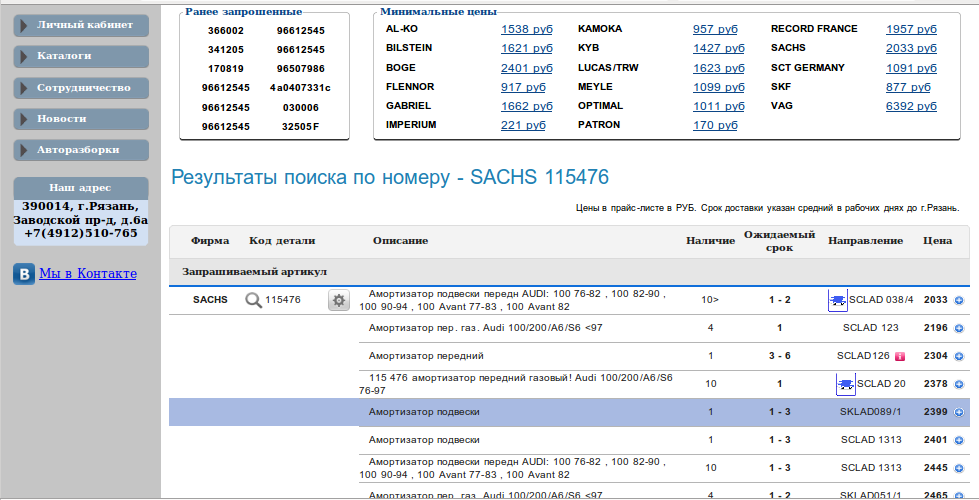Viewport: 979px width, 500px height.
Task: Click the SCLAD 123 direction cell
Action: pos(871,328)
